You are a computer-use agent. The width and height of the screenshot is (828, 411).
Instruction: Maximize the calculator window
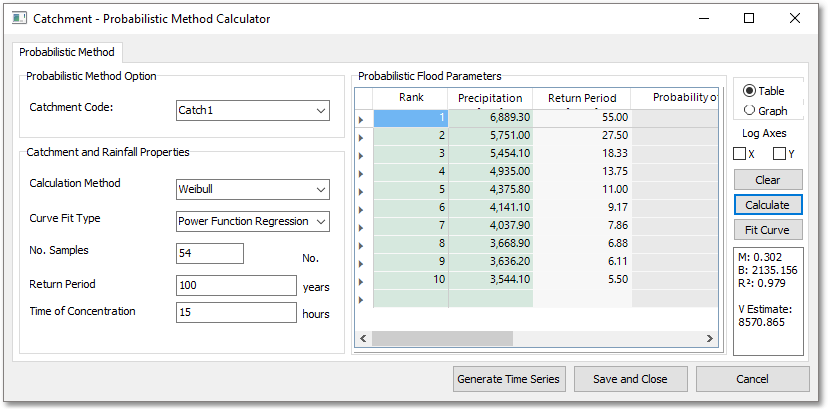(x=748, y=18)
